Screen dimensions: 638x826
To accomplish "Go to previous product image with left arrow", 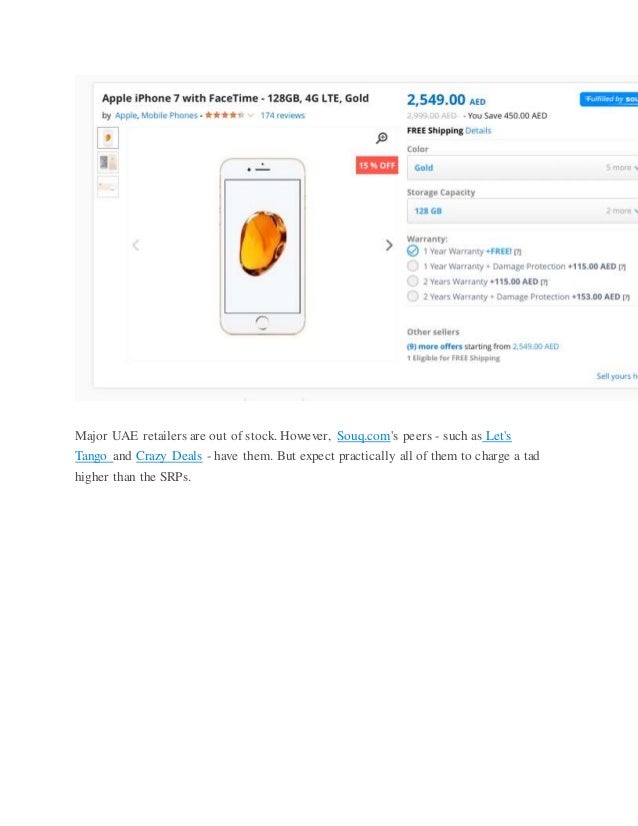I will click(x=135, y=245).
